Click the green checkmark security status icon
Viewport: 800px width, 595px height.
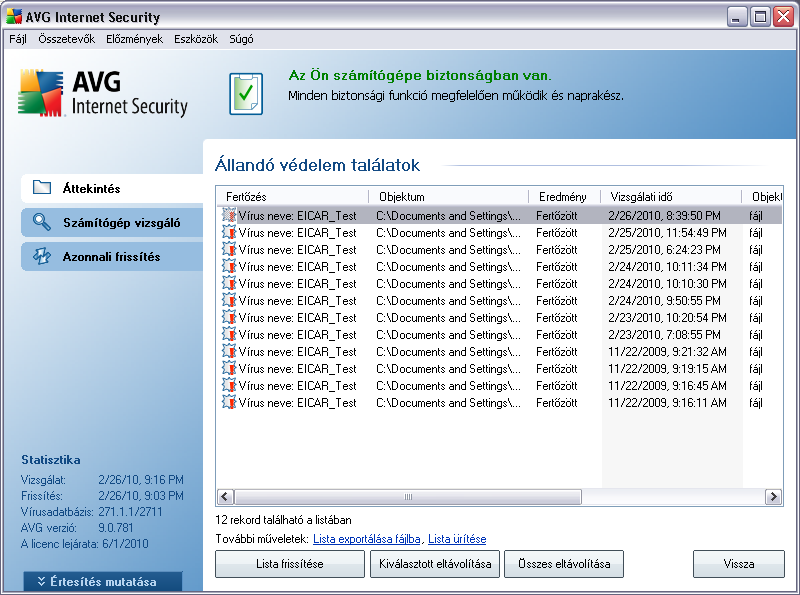coord(246,94)
